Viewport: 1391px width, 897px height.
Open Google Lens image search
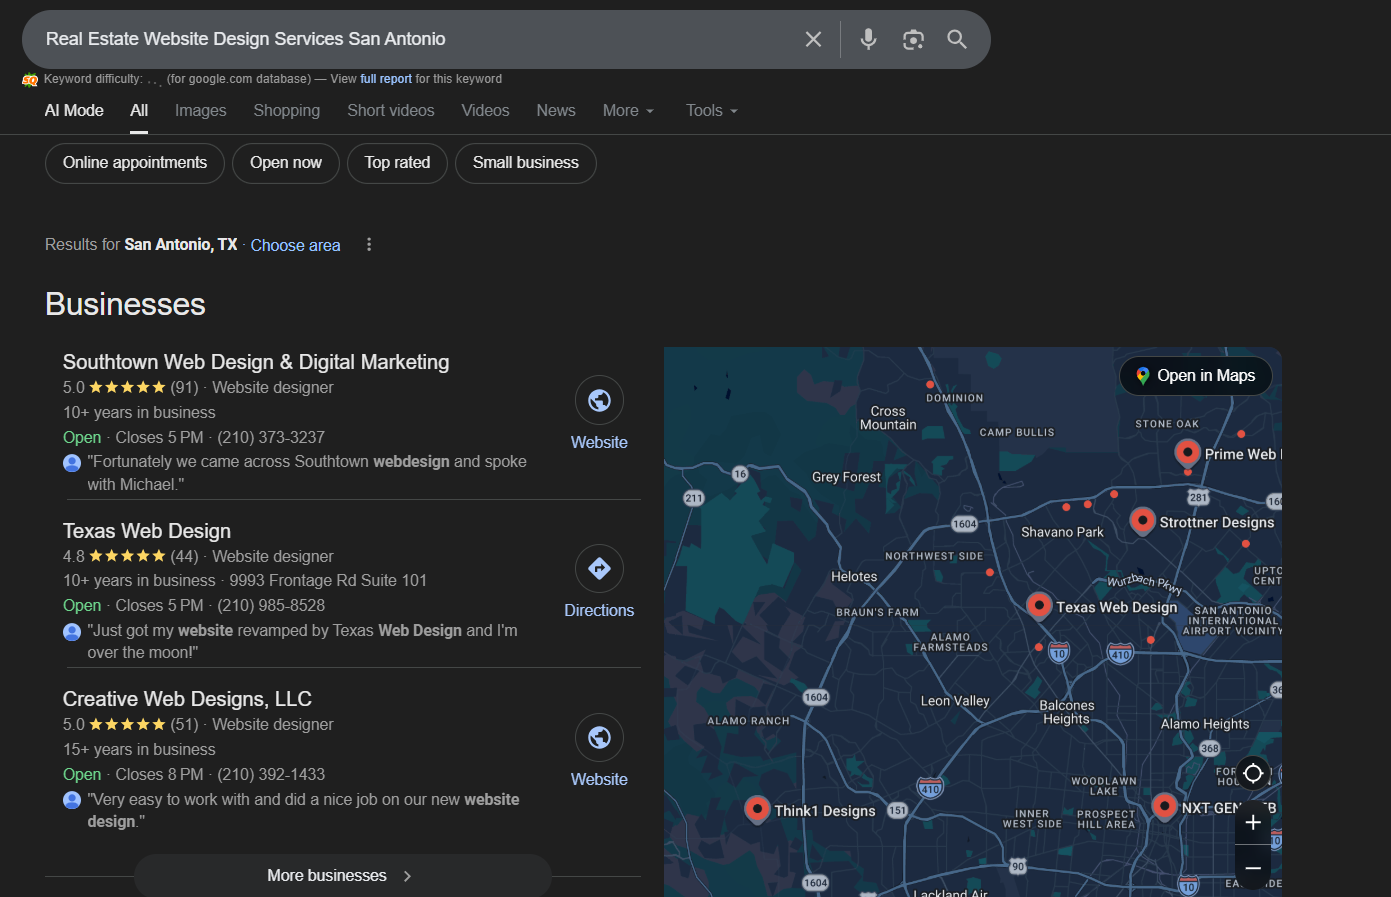913,39
